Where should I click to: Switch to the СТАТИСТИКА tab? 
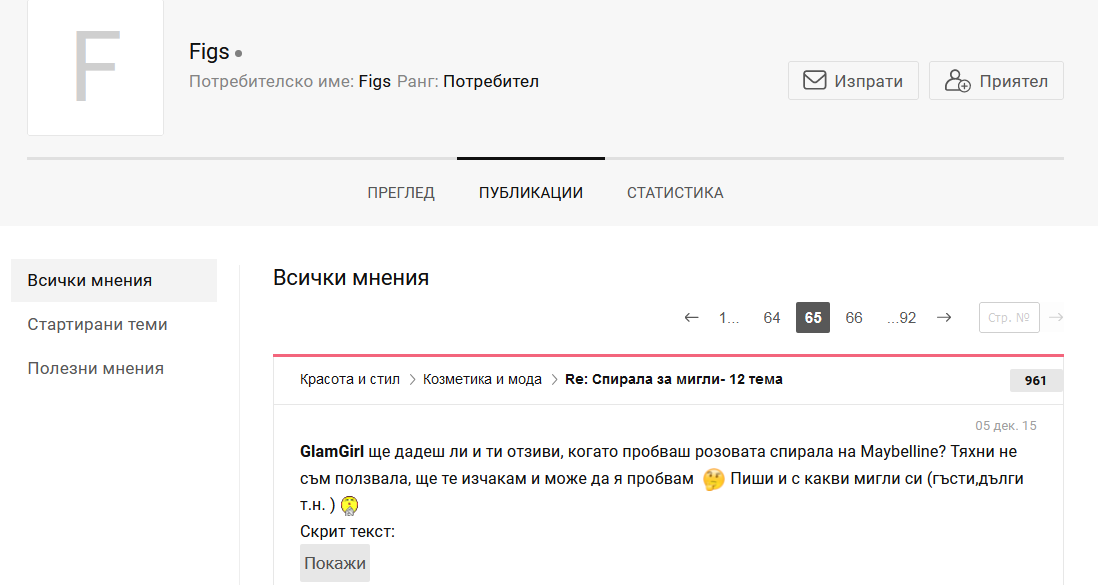(x=675, y=193)
